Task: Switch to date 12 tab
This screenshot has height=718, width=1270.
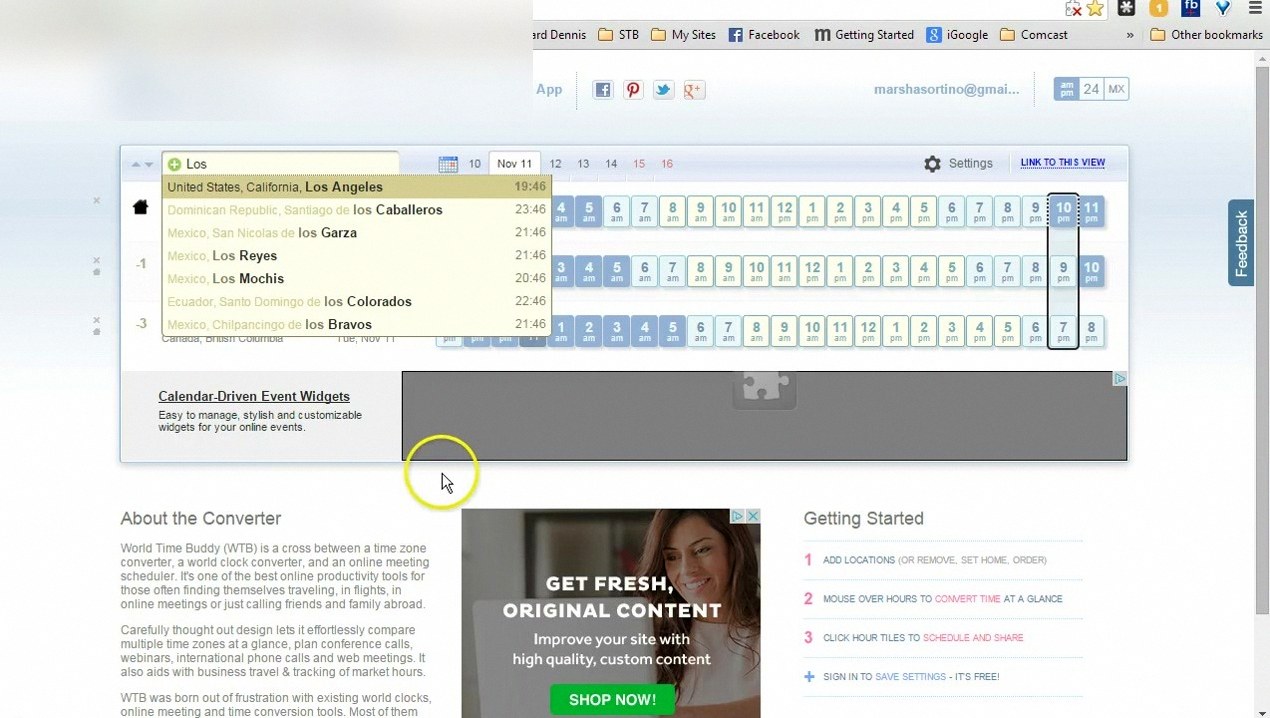Action: 555,164
